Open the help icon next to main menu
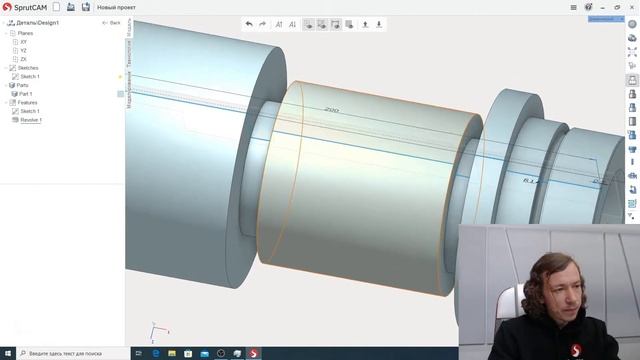Image resolution: width=640 pixels, height=360 pixels. 588,7
